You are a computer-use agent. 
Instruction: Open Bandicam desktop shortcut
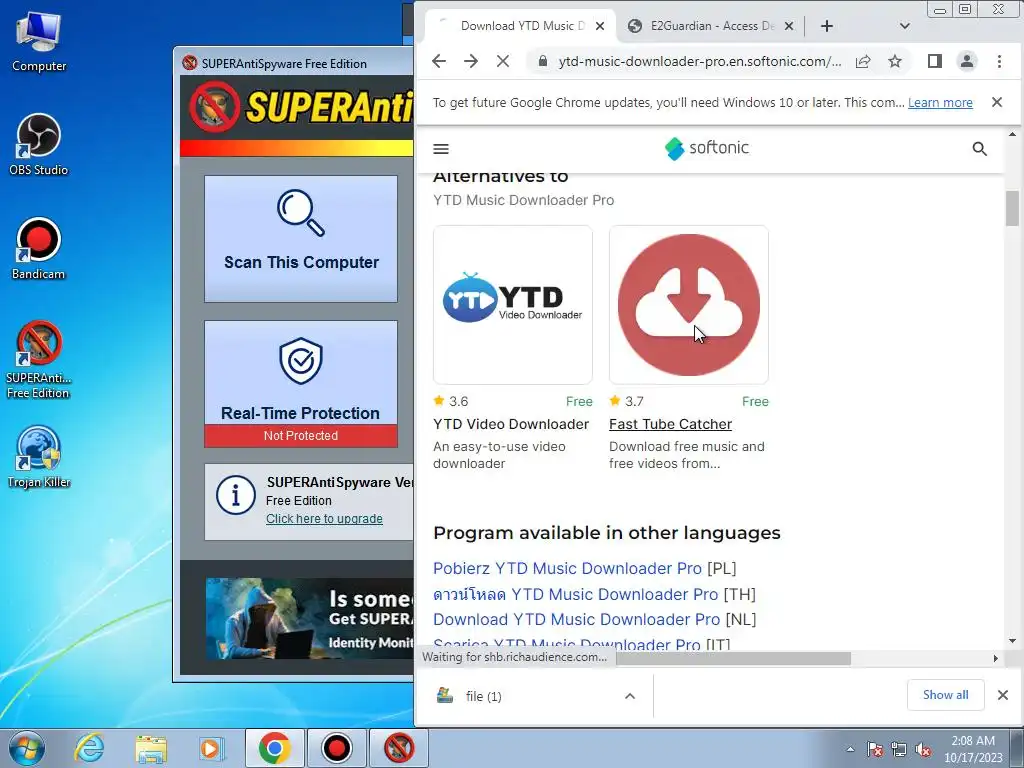coord(39,249)
